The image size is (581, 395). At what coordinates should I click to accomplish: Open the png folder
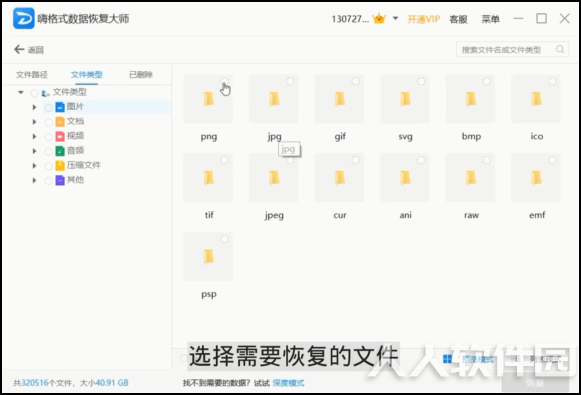click(208, 99)
